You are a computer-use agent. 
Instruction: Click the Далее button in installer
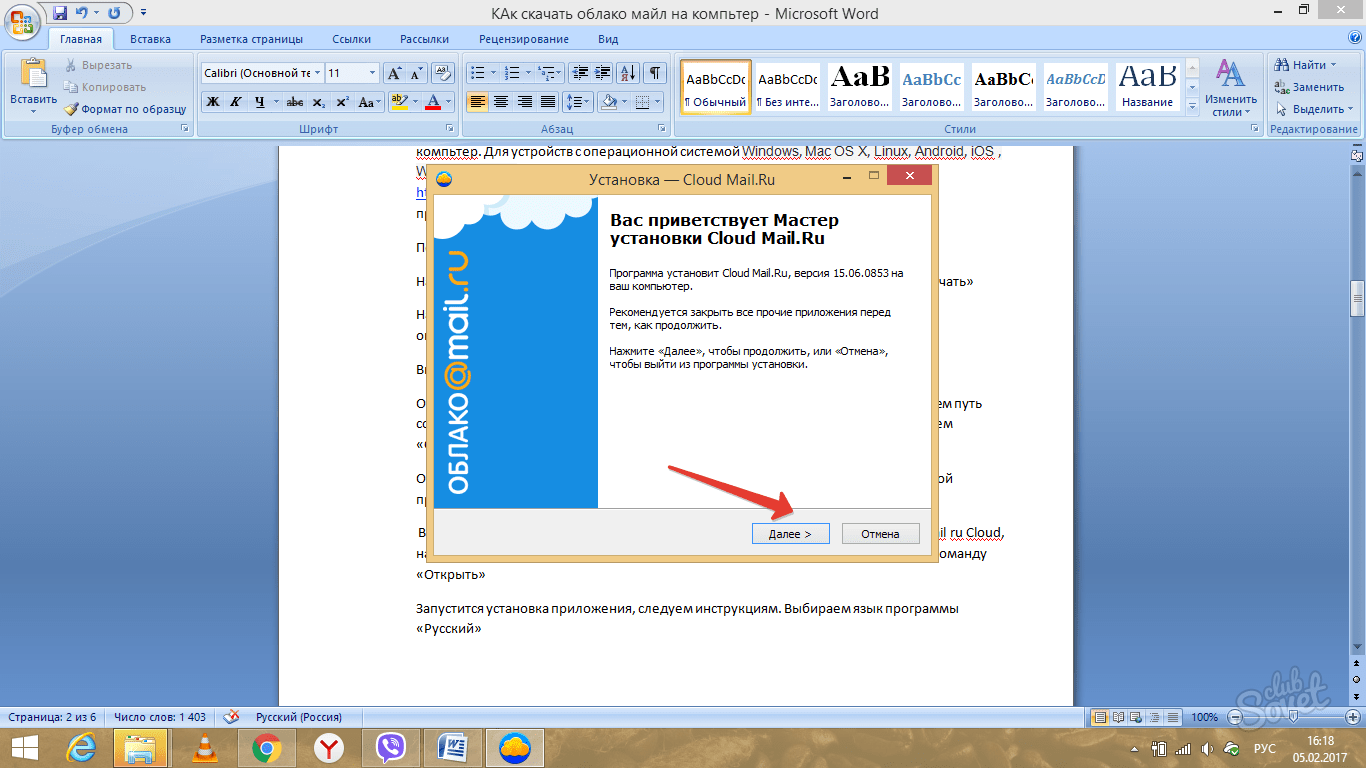point(790,534)
